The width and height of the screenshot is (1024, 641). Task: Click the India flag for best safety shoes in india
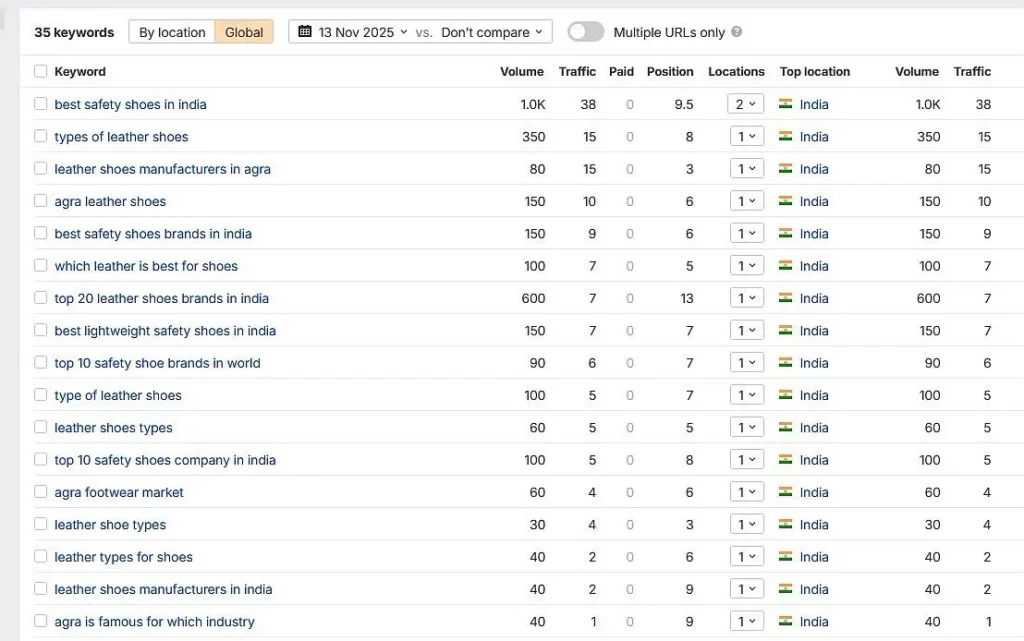click(786, 104)
